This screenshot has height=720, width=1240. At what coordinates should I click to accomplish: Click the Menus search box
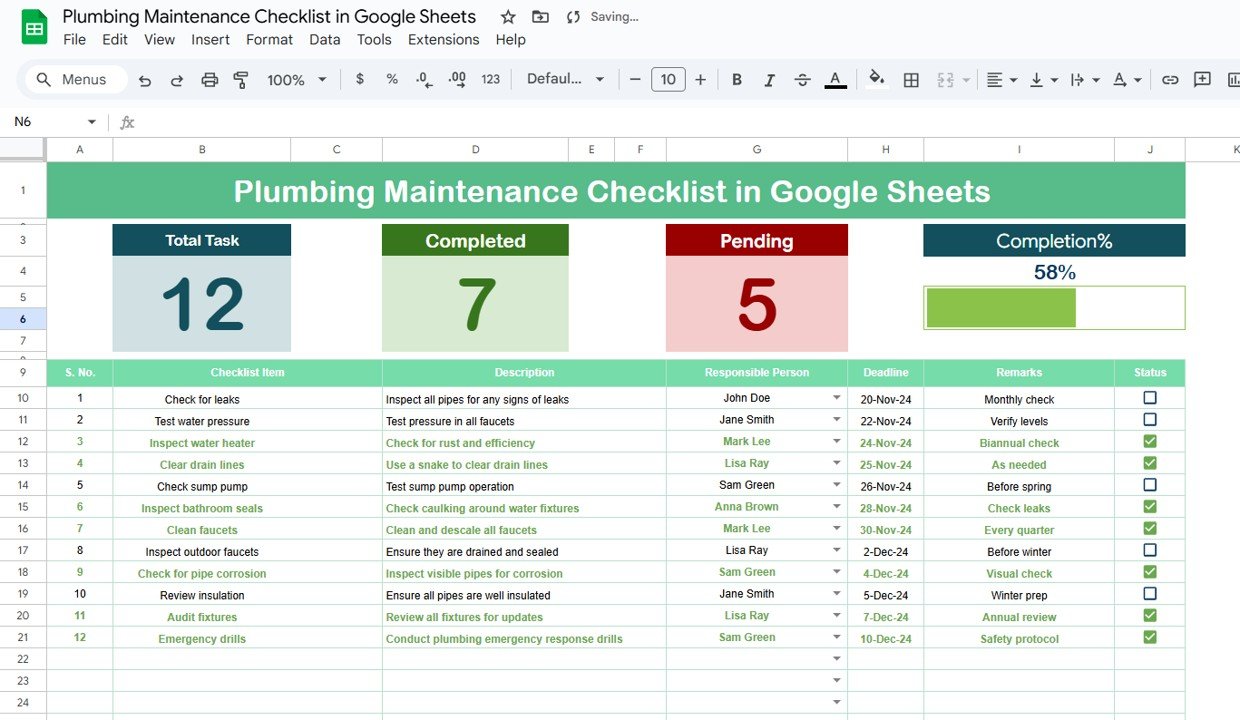pyautogui.click(x=77, y=80)
